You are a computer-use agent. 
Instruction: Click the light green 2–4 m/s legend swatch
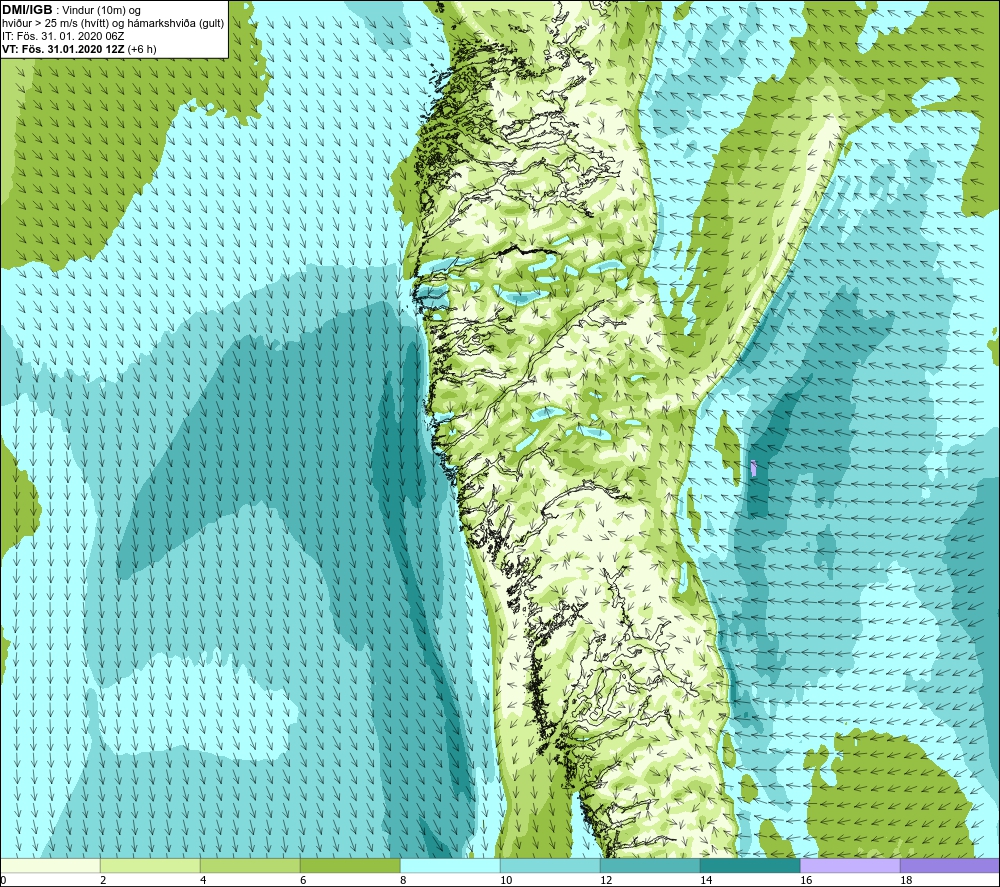[x=150, y=865]
